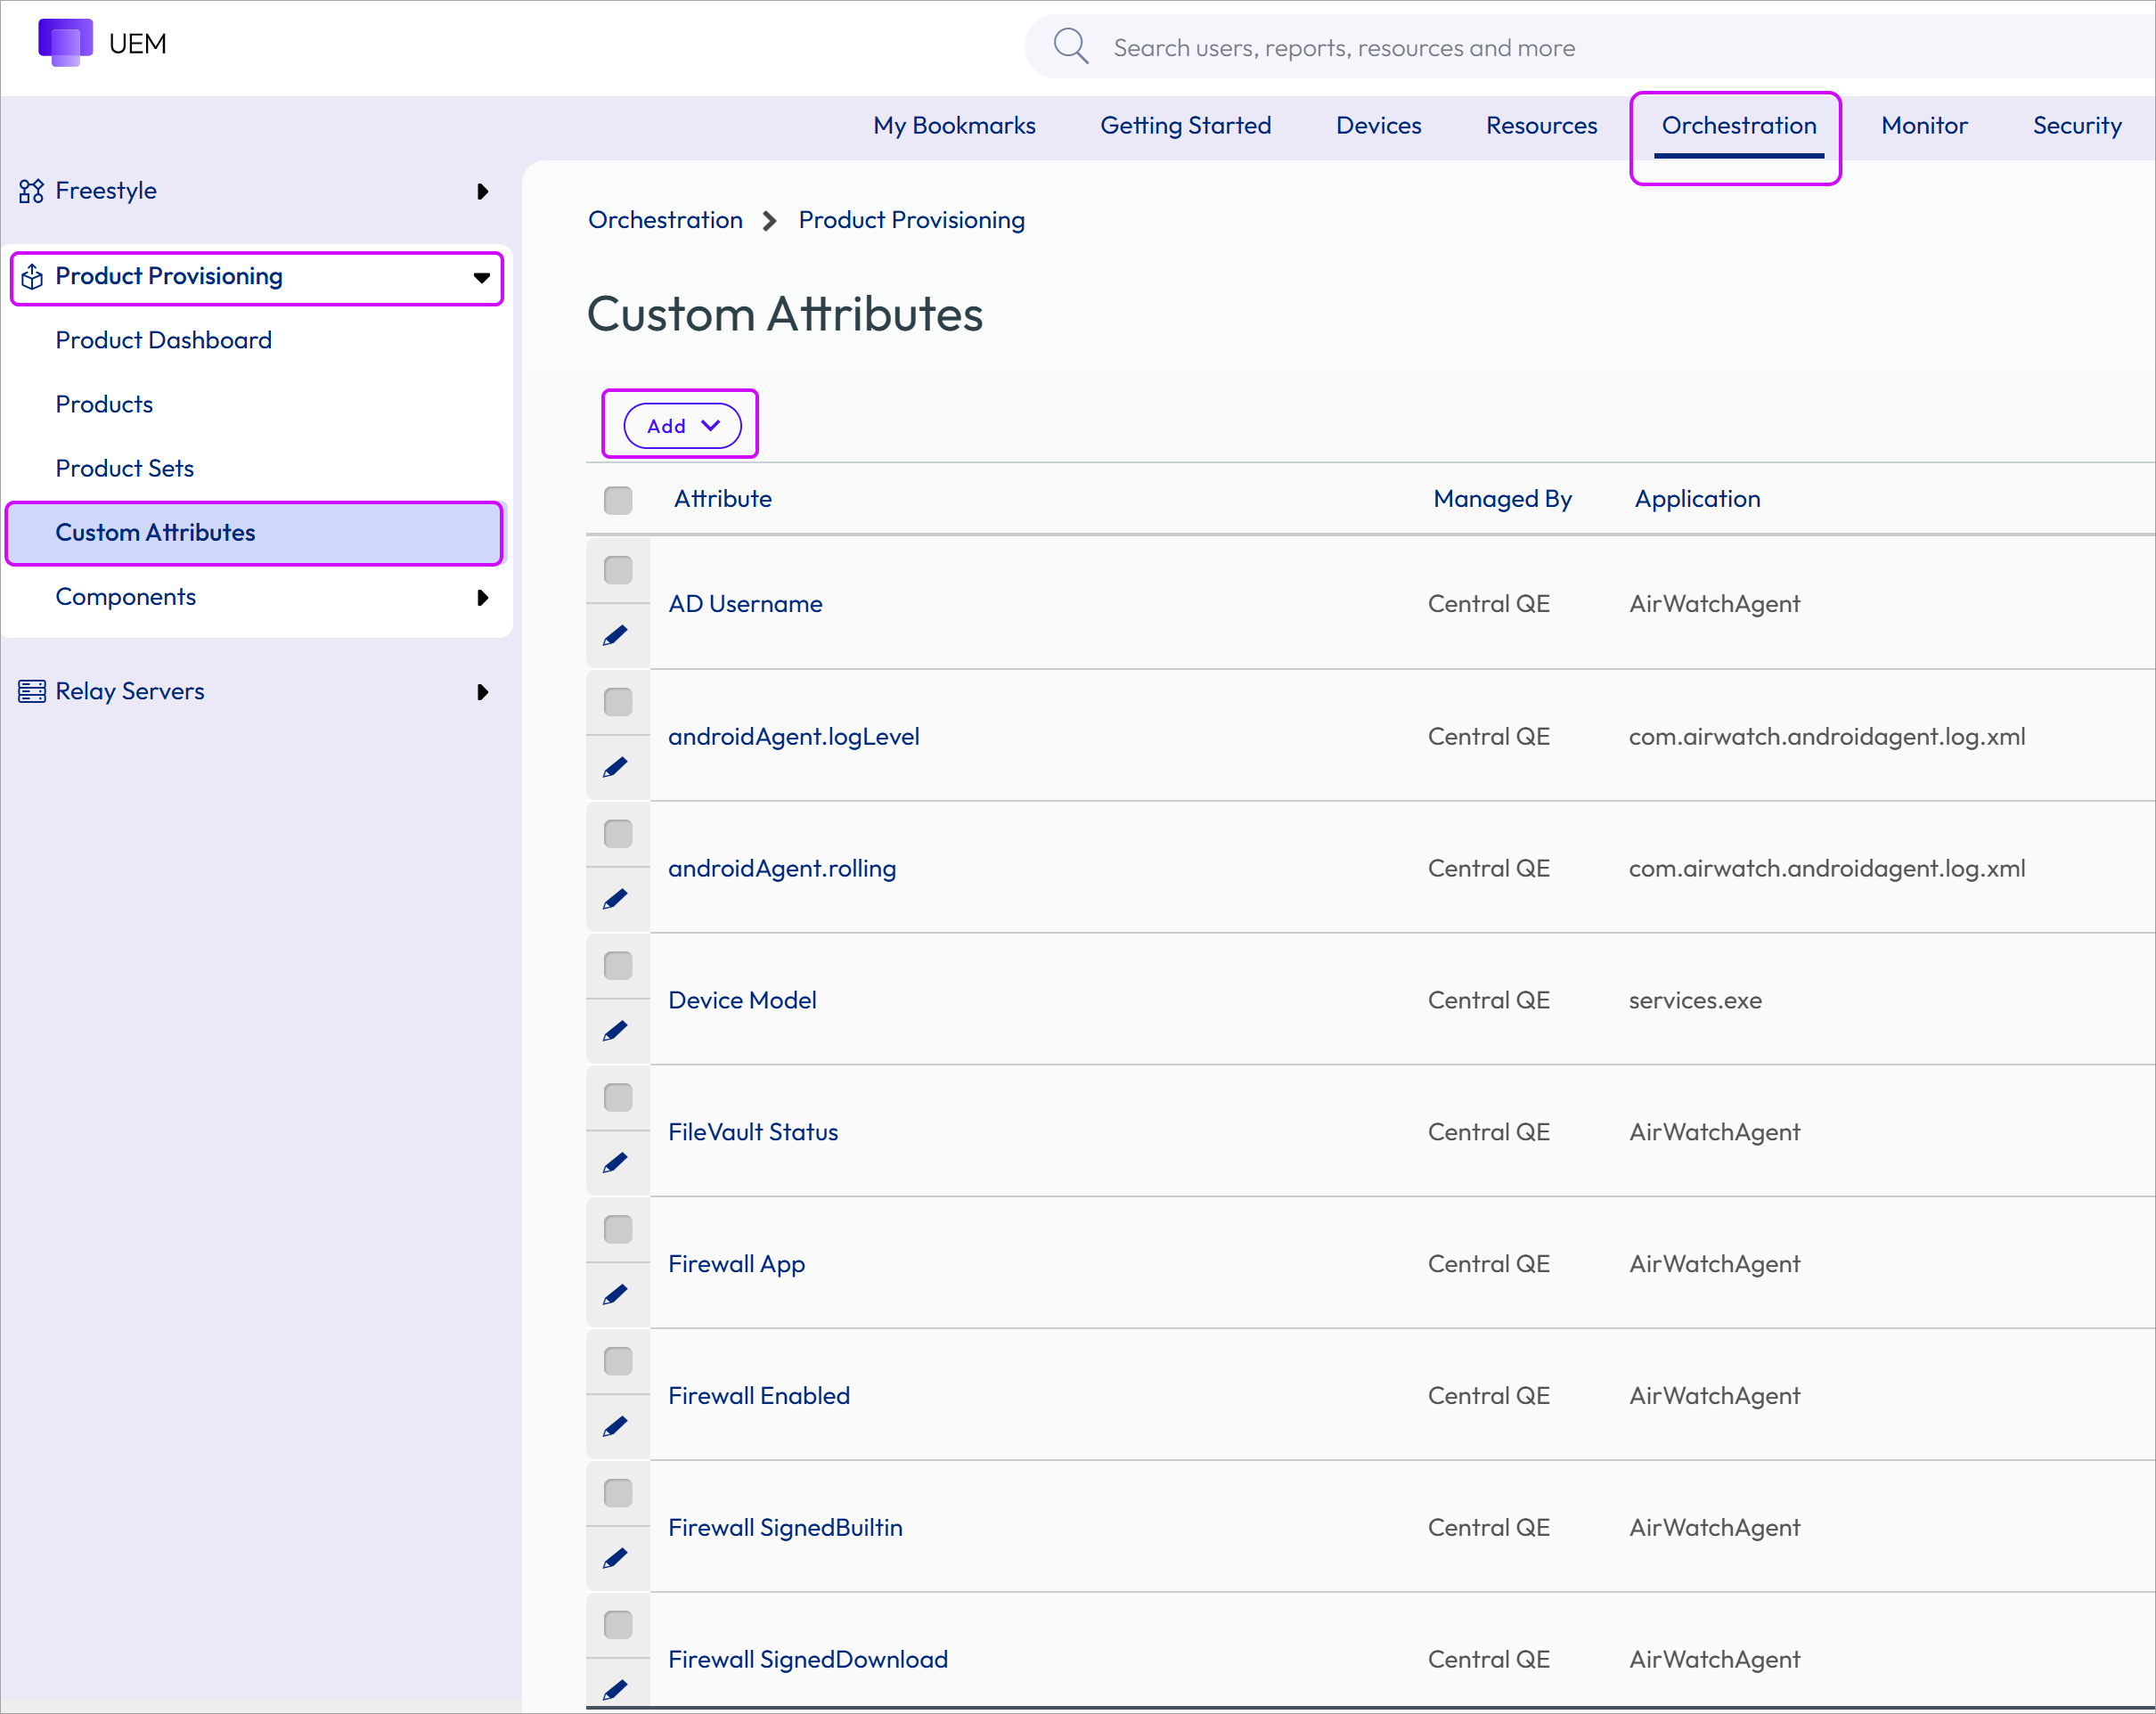Open the Add dropdown button
The height and width of the screenshot is (1714, 2156).
[x=682, y=426]
